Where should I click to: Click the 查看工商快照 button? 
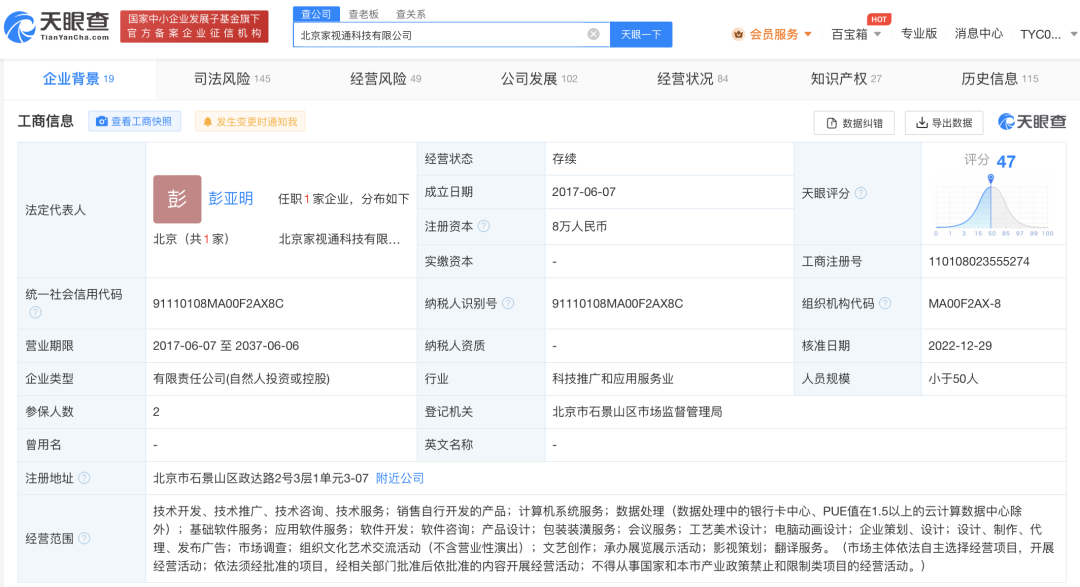point(134,121)
